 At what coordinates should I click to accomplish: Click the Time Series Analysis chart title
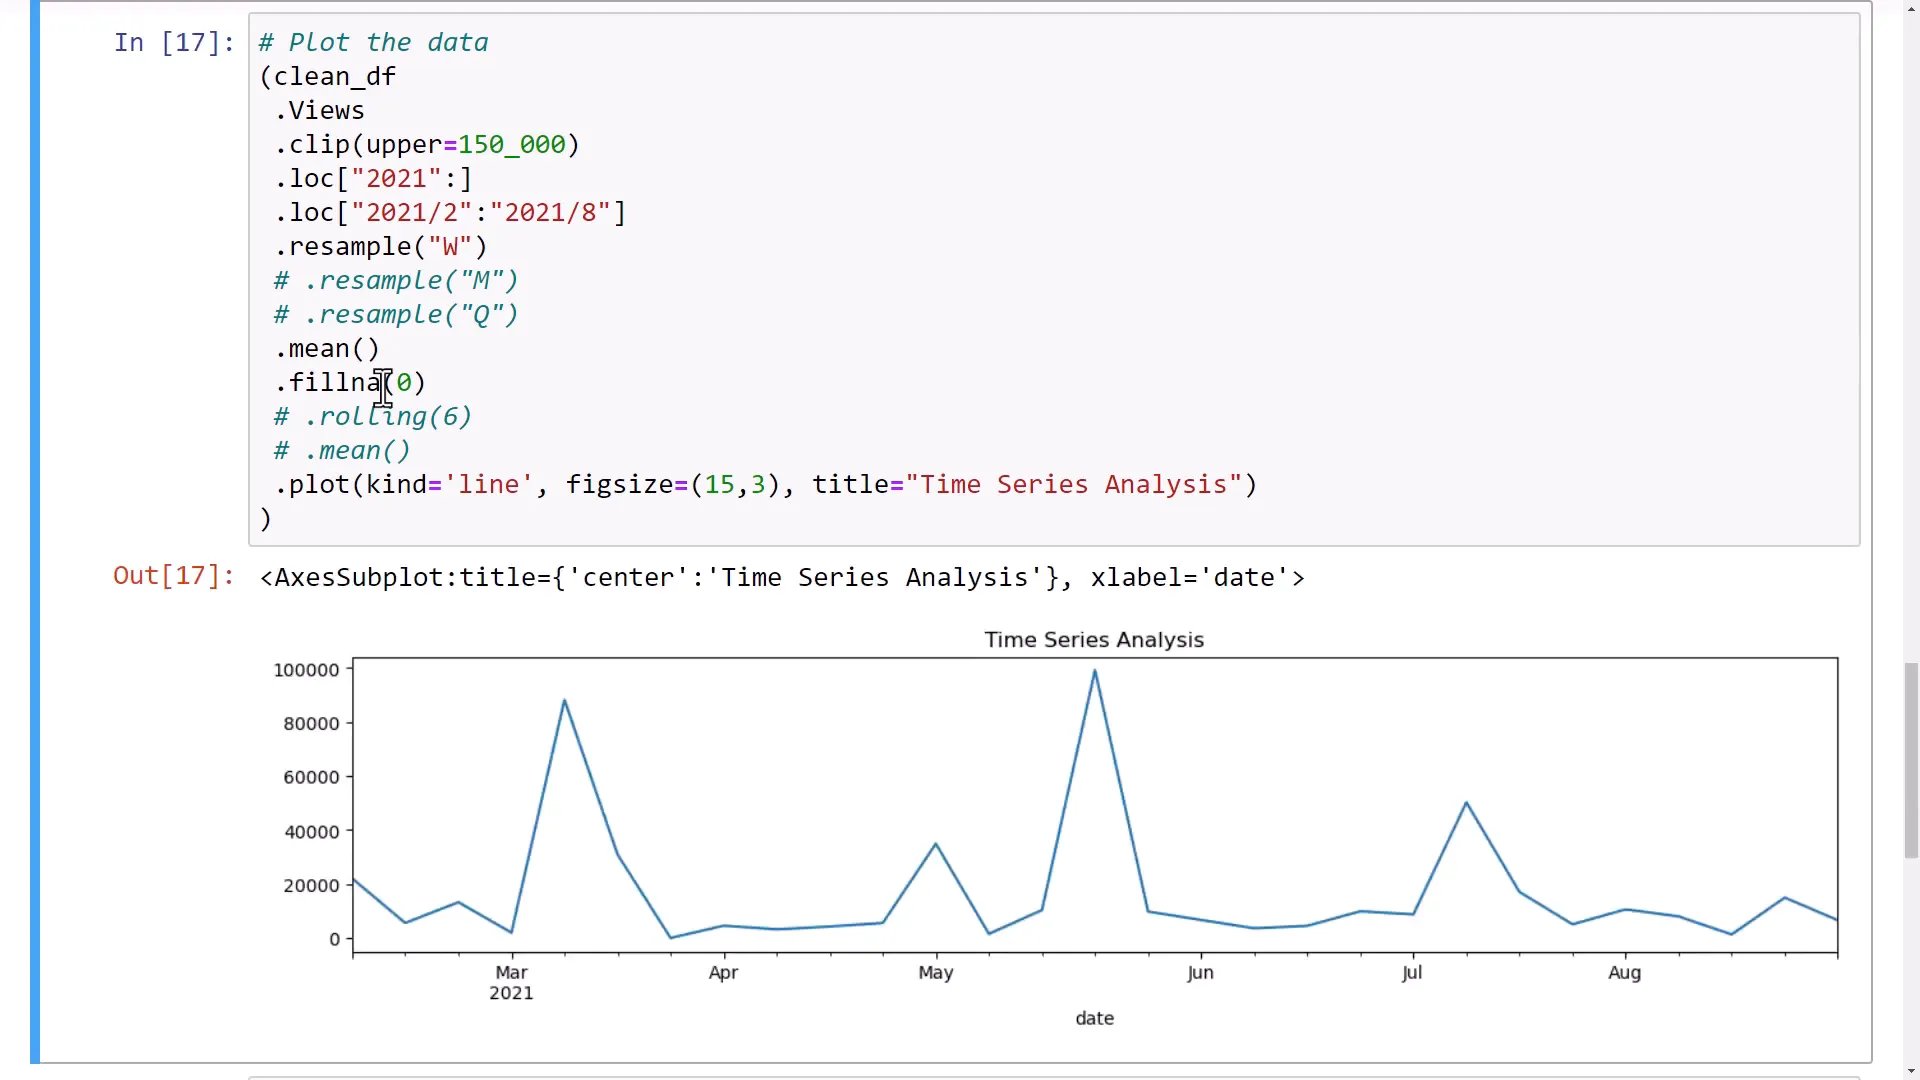[x=1094, y=639]
